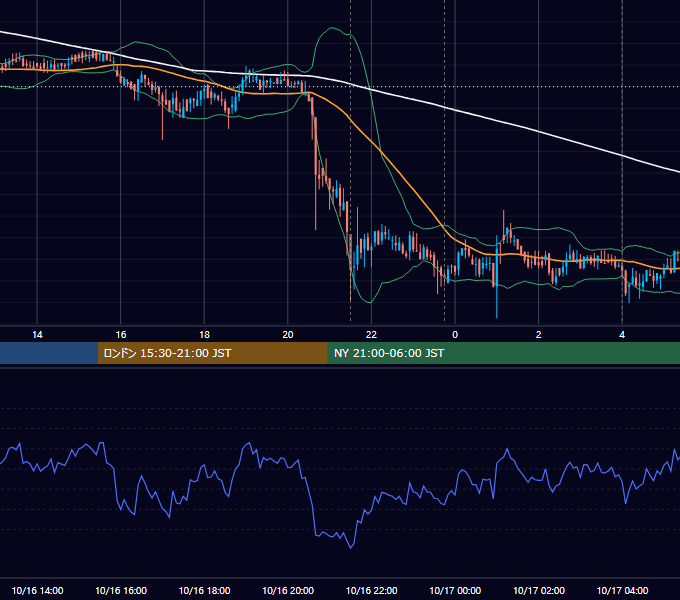Click the 10/17 02:00 timestamp label
The image size is (680, 600).
pyautogui.click(x=539, y=590)
